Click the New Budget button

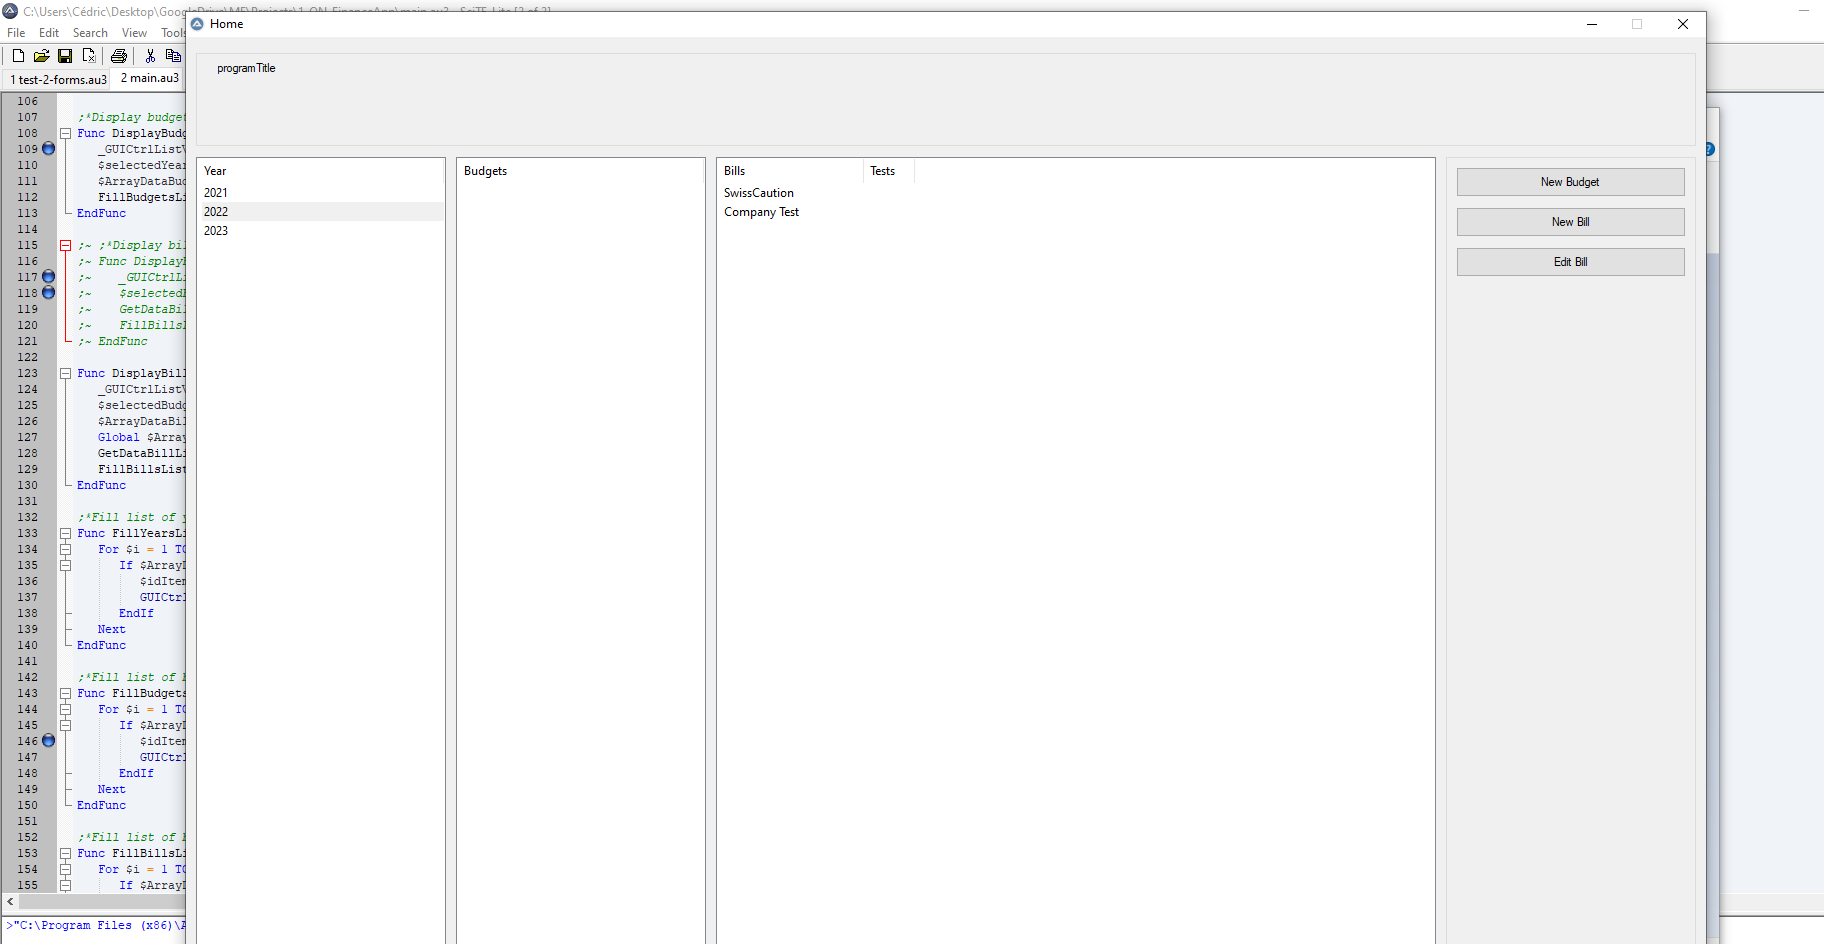pyautogui.click(x=1570, y=182)
